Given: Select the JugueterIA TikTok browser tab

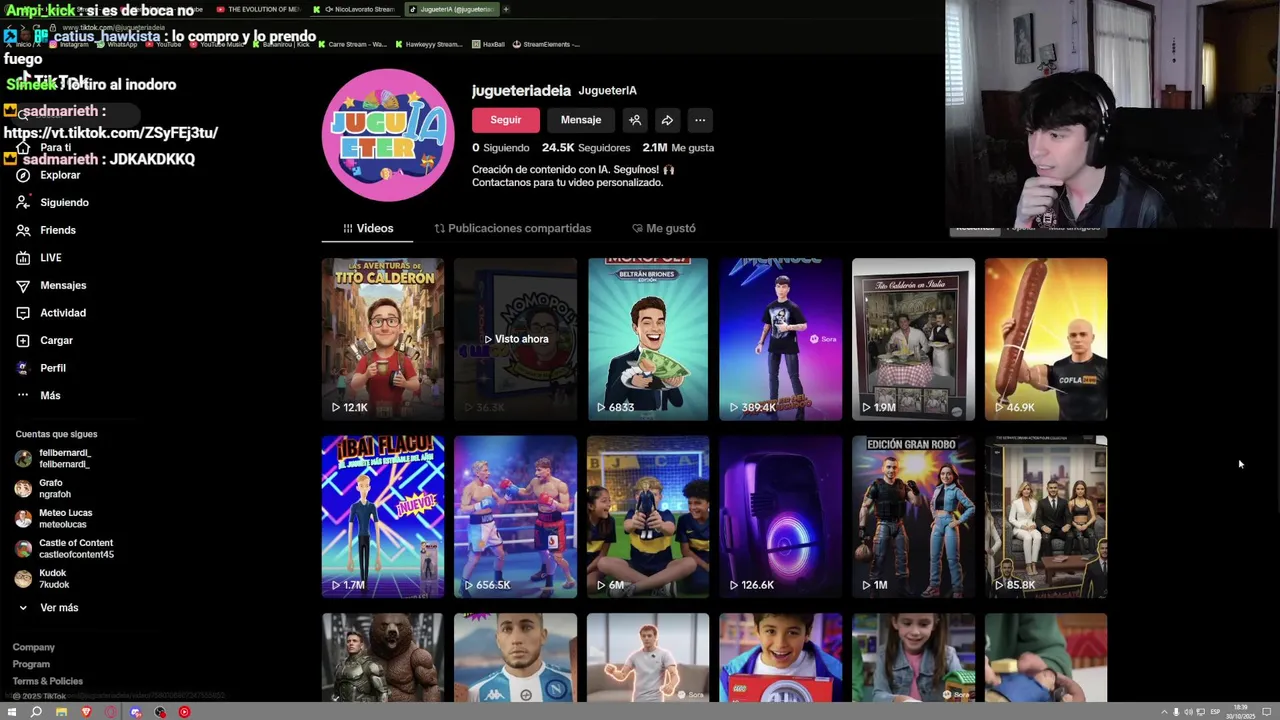Looking at the screenshot, I should click(452, 9).
